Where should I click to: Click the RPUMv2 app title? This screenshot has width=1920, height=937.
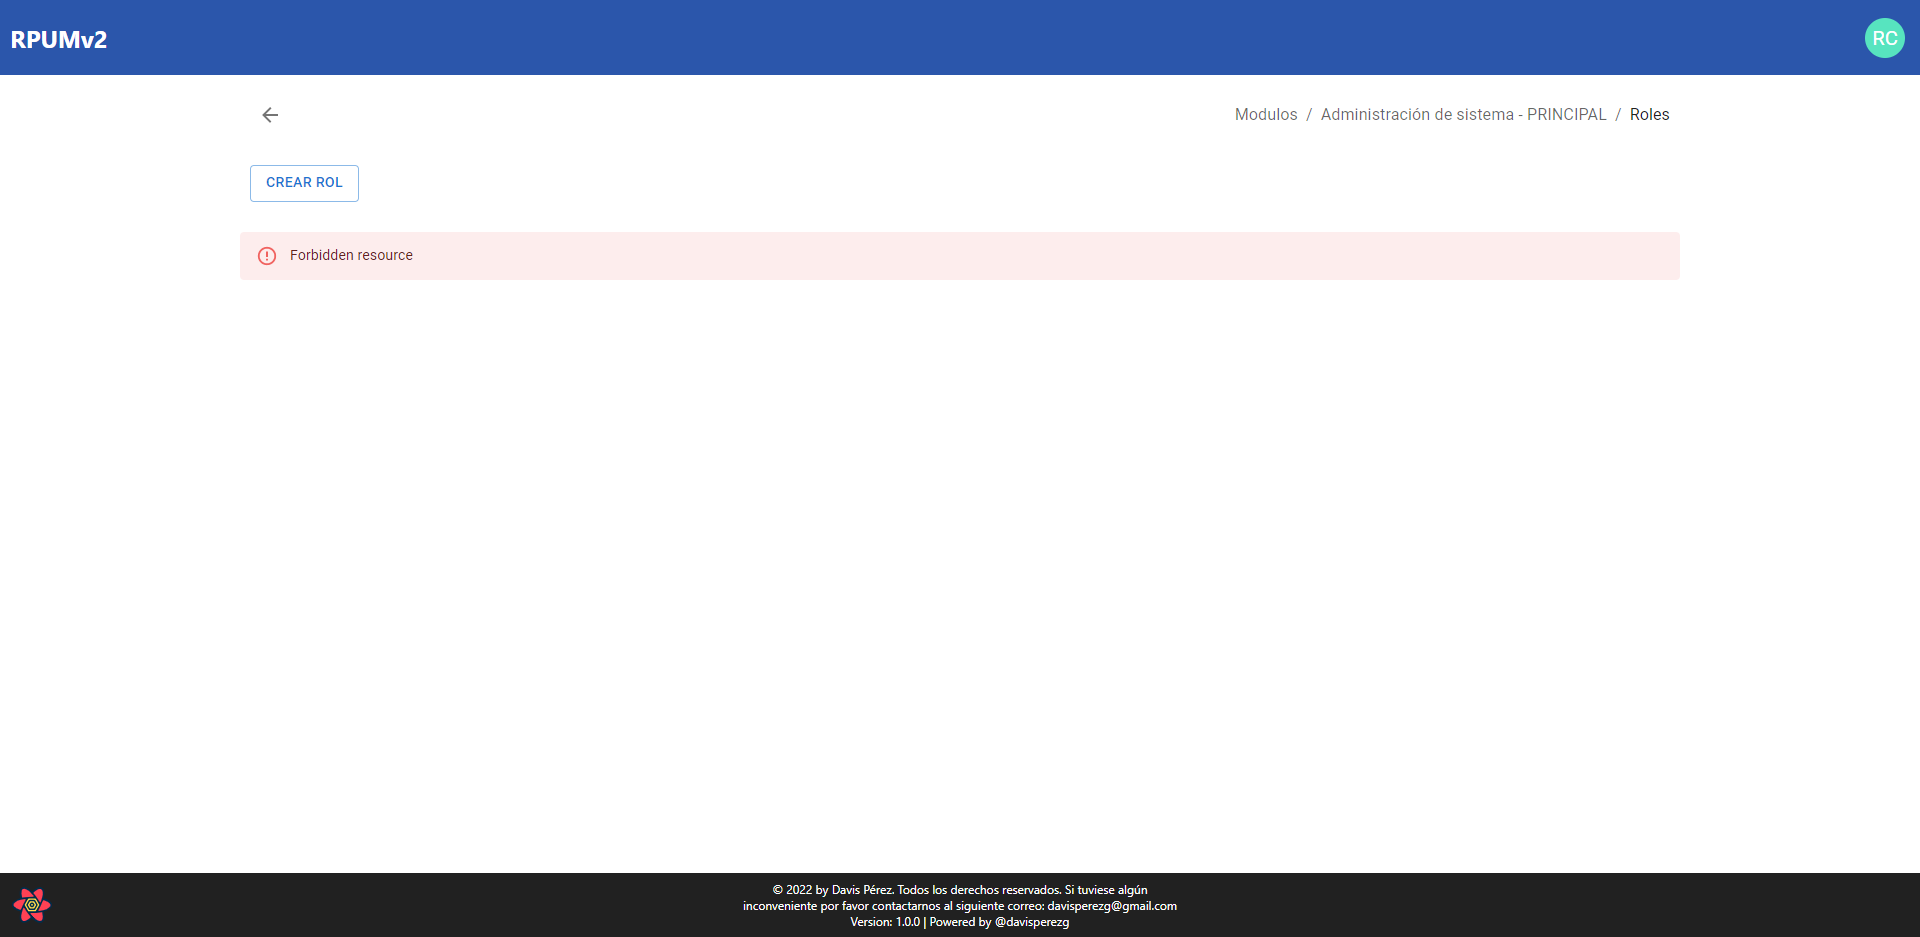tap(59, 39)
